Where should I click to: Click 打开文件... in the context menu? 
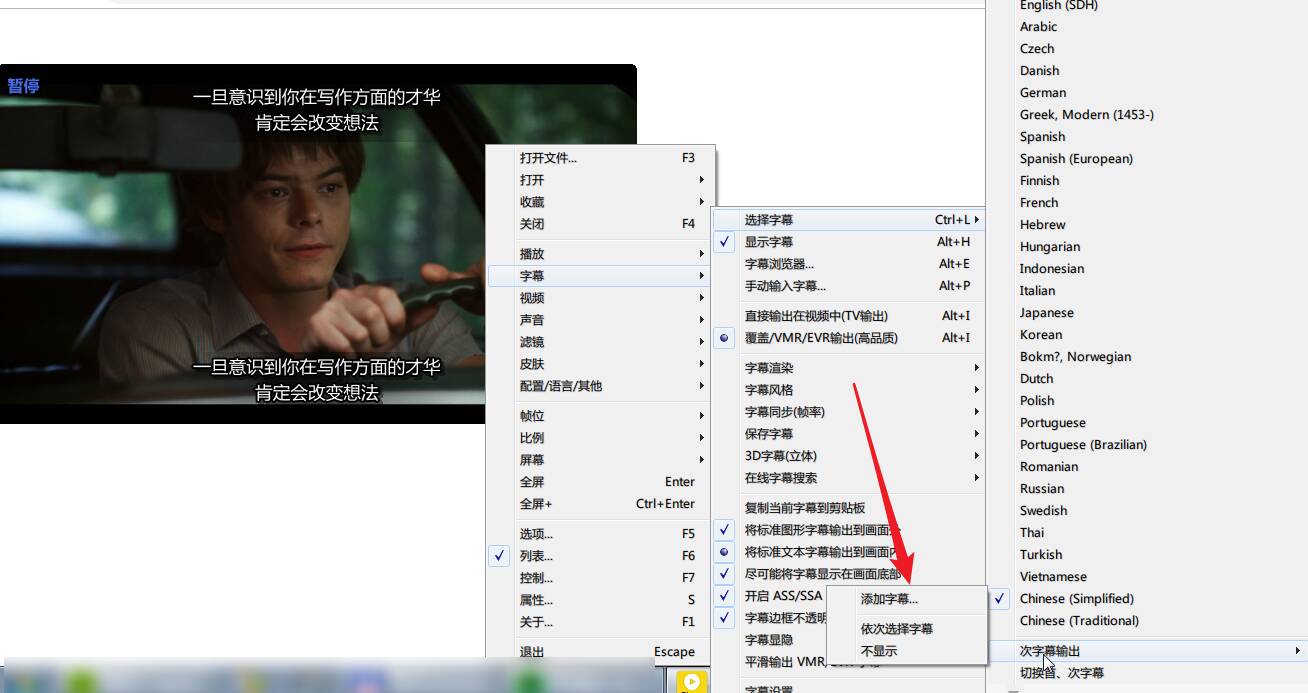coord(548,158)
